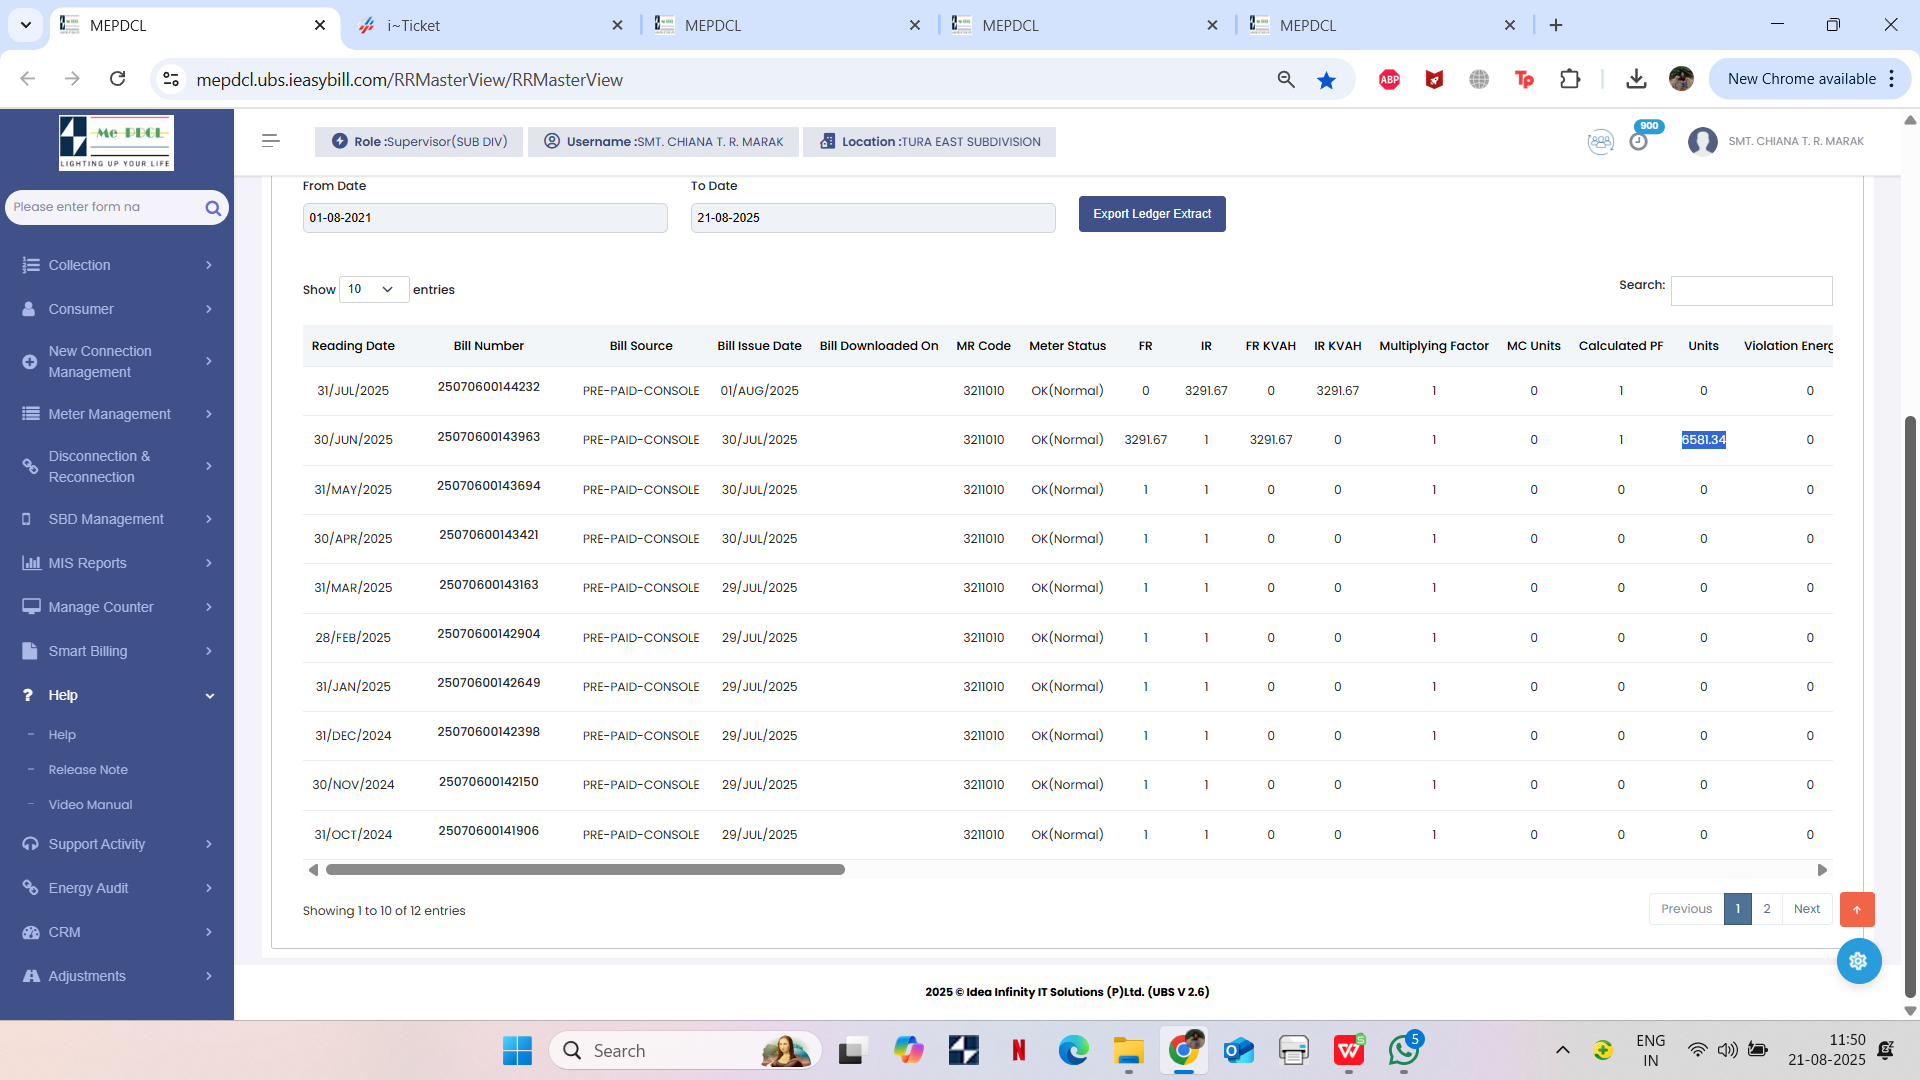Click the red scroll-to-top arrow button
The image size is (1920, 1080).
(x=1857, y=909)
